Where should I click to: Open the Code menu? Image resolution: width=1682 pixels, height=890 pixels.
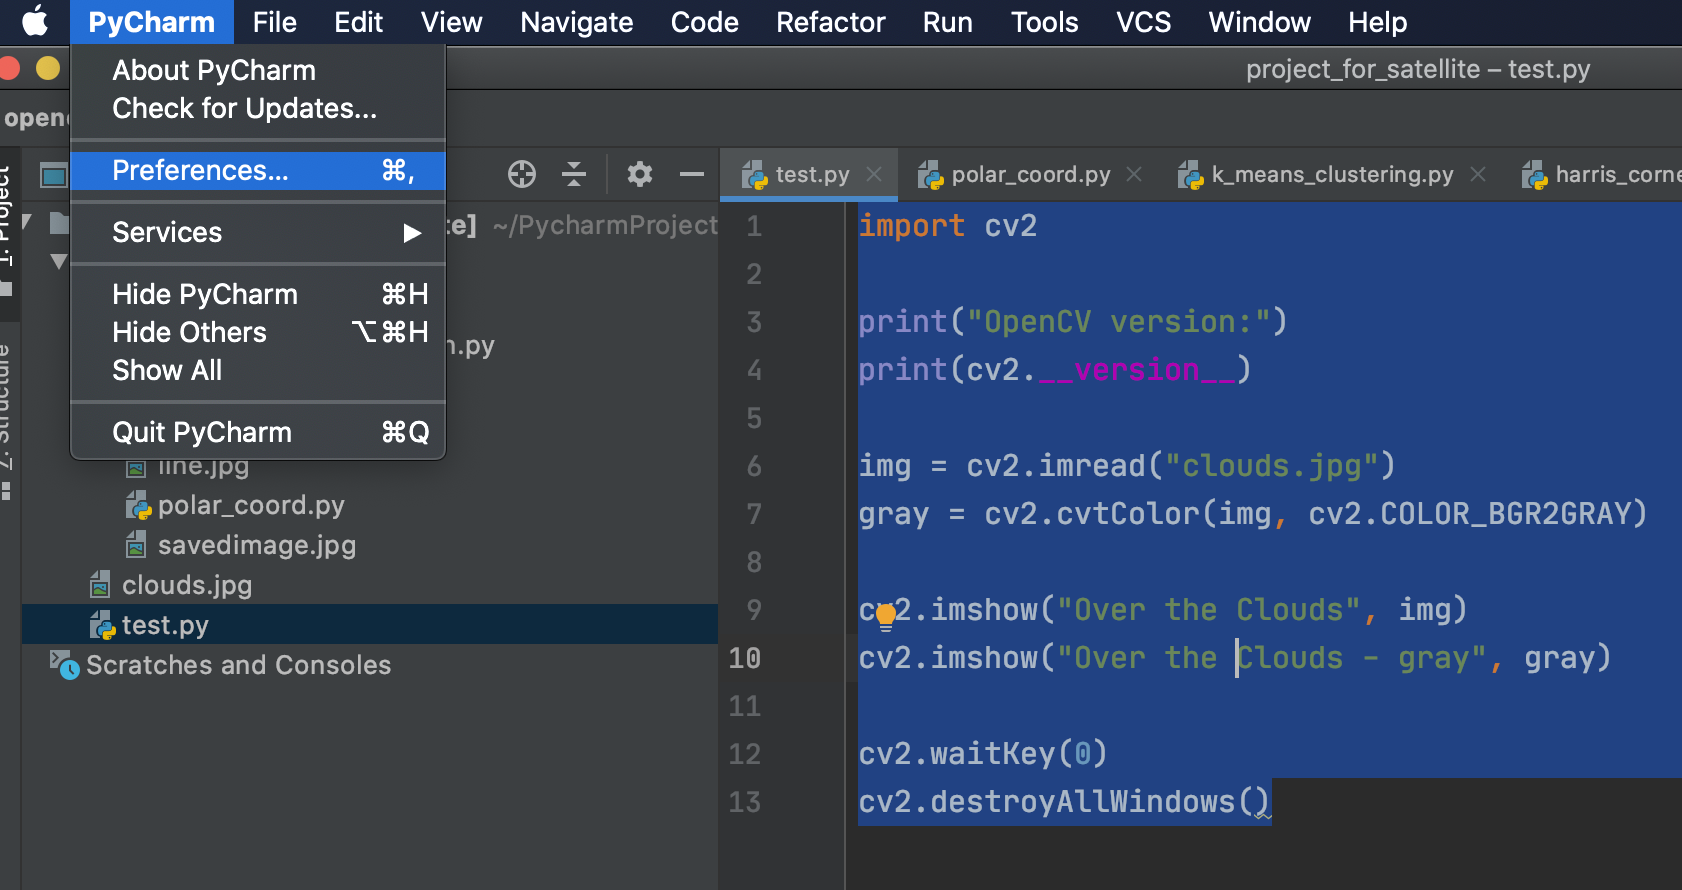click(704, 22)
